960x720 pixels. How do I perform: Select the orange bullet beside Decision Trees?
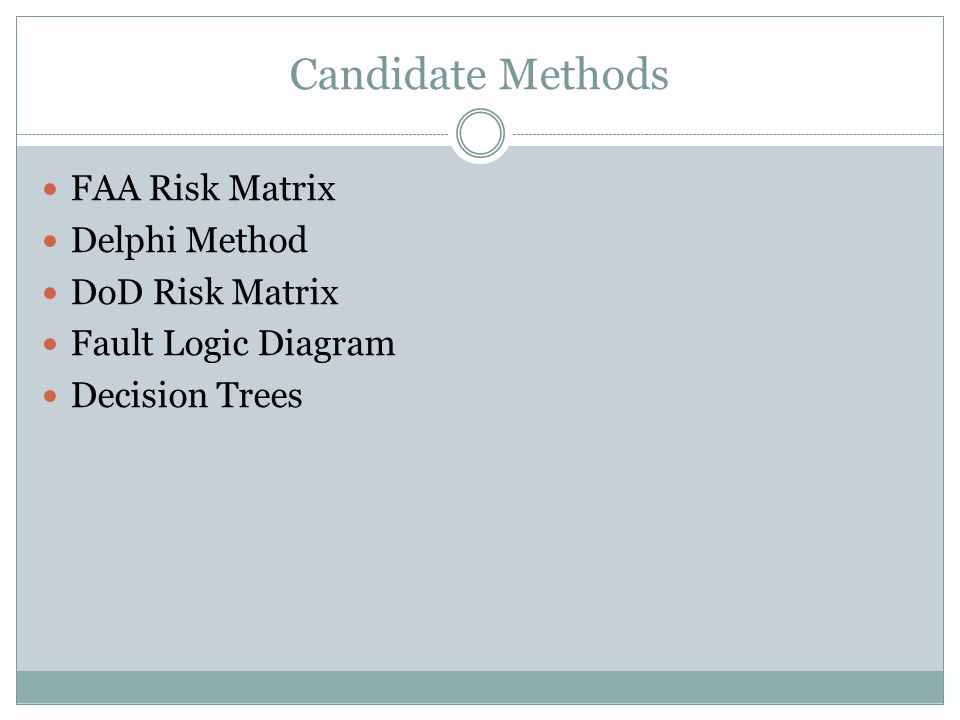50,396
